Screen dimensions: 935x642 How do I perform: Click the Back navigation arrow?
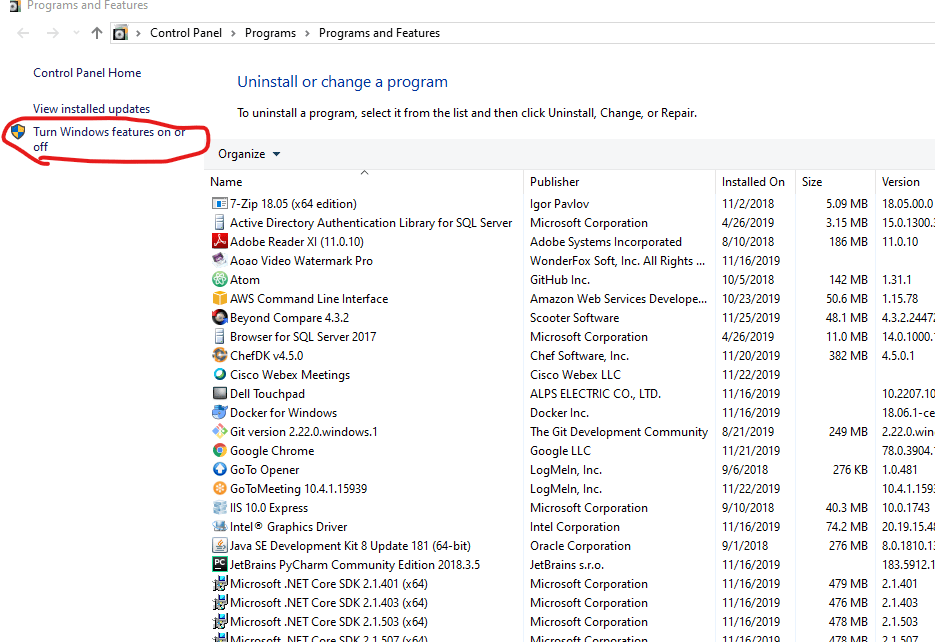point(23,33)
